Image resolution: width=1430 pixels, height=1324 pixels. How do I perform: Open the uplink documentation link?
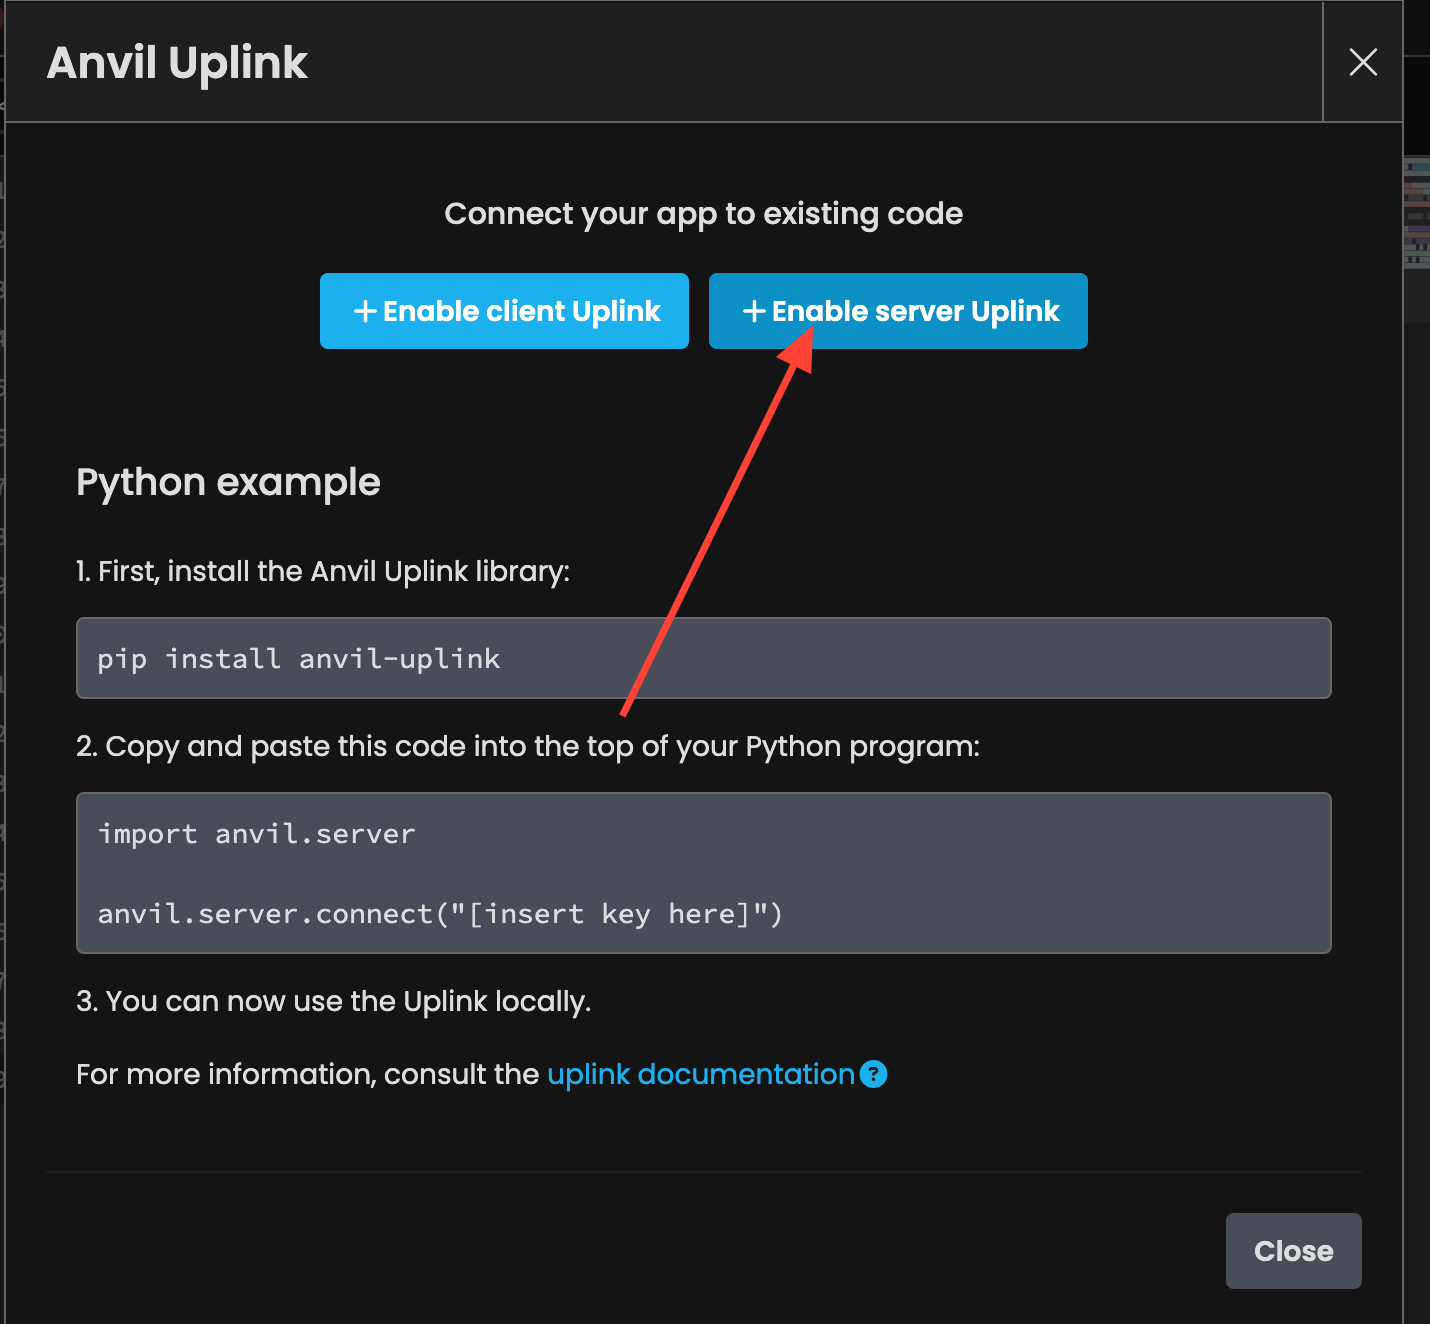pyautogui.click(x=700, y=1074)
